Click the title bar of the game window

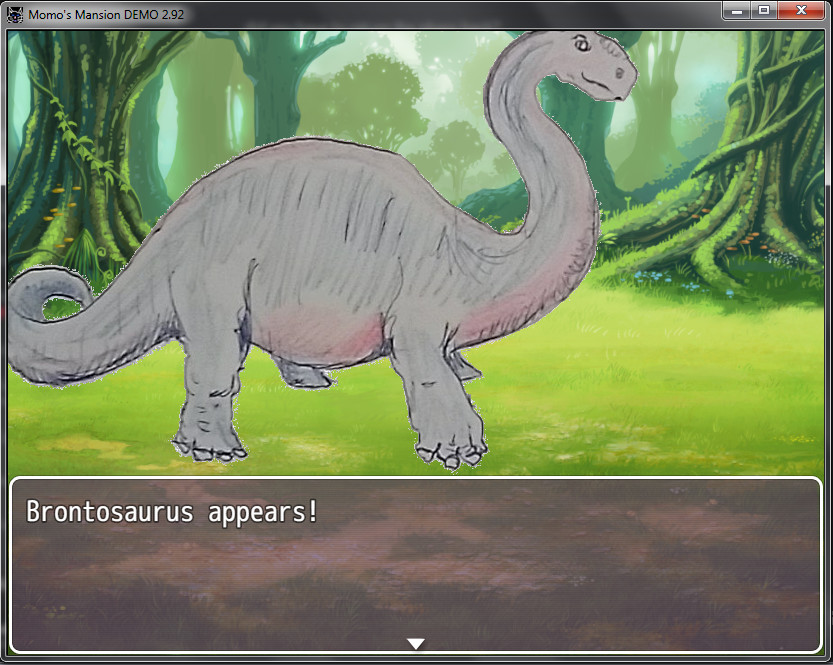coord(400,14)
